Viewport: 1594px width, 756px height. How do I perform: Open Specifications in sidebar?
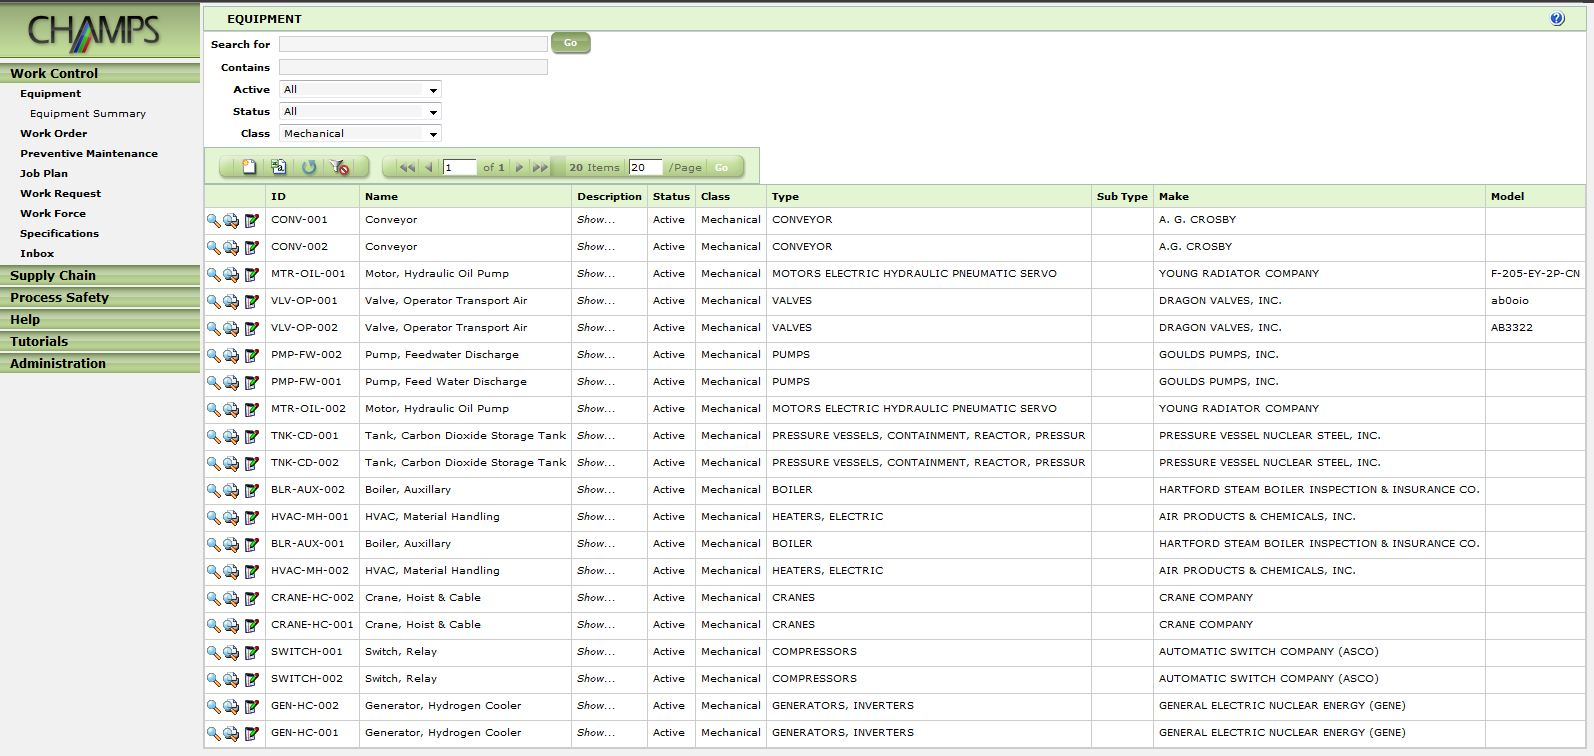point(60,234)
